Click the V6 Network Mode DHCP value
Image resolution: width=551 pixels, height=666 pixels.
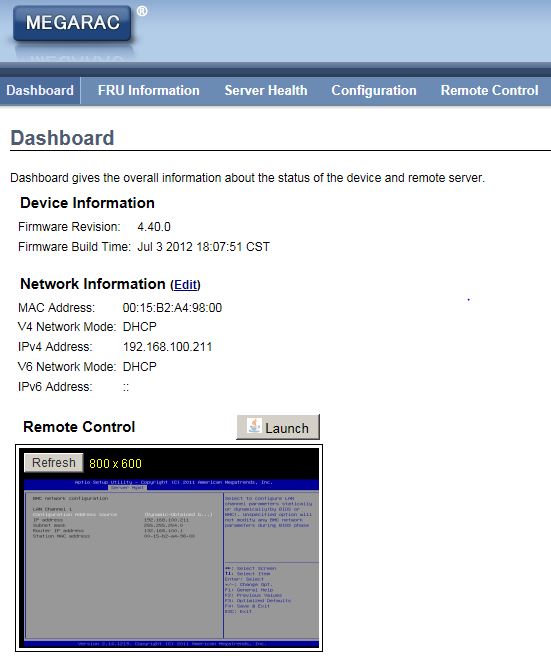pos(140,367)
